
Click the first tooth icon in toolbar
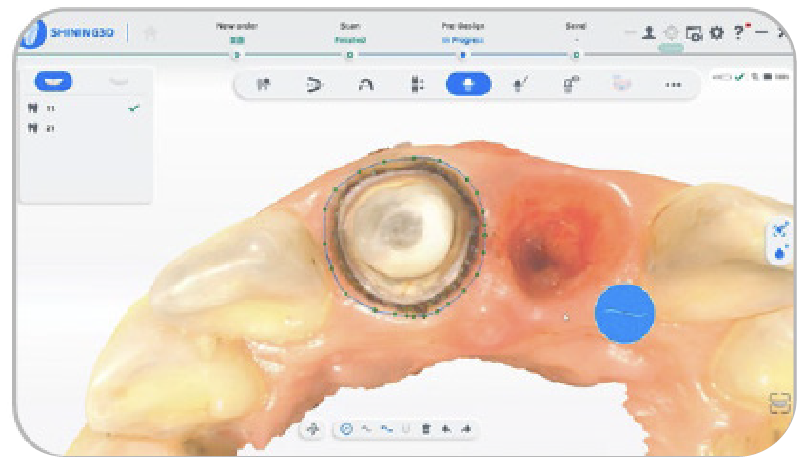pyautogui.click(x=263, y=85)
